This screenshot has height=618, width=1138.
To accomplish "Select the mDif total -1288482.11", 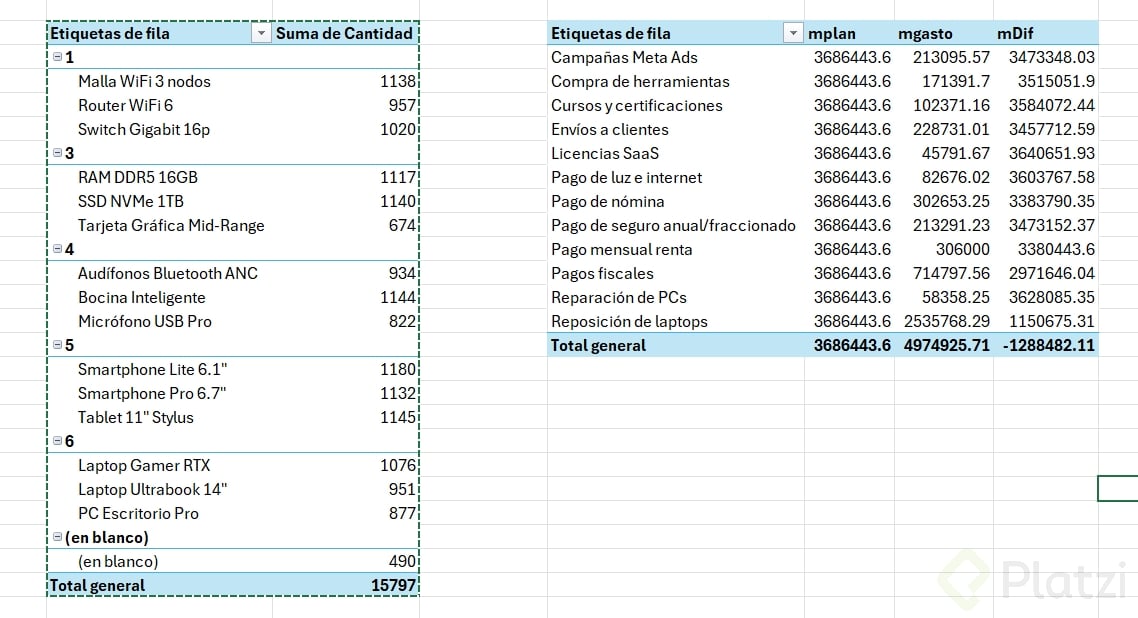I will coord(1049,345).
